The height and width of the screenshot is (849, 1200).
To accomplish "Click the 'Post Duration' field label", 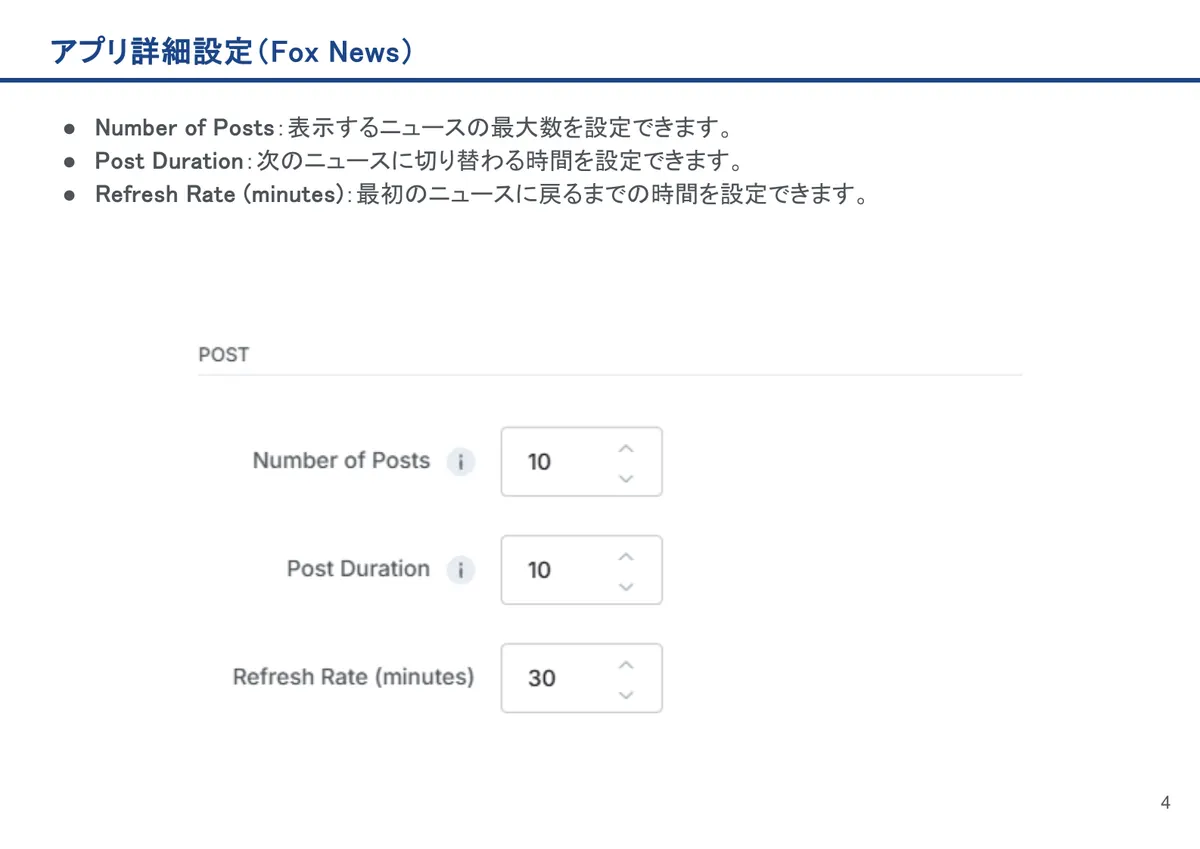I will point(358,569).
